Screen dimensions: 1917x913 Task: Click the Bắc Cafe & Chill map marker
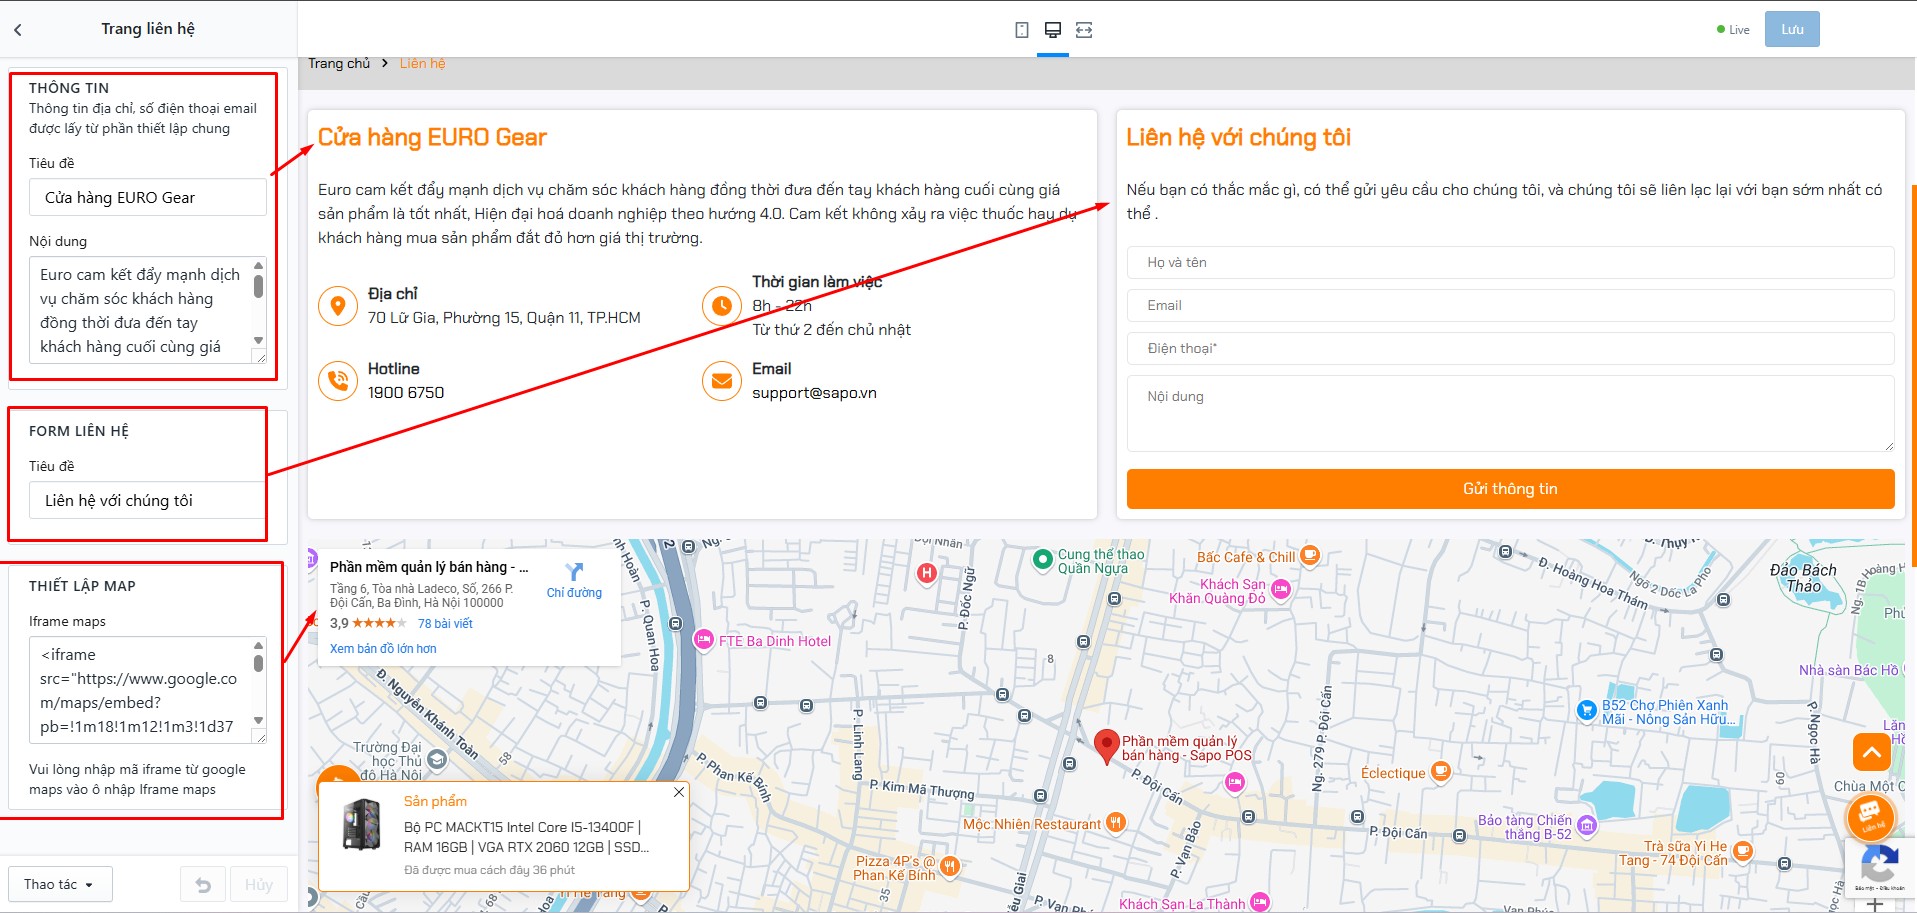(1310, 555)
